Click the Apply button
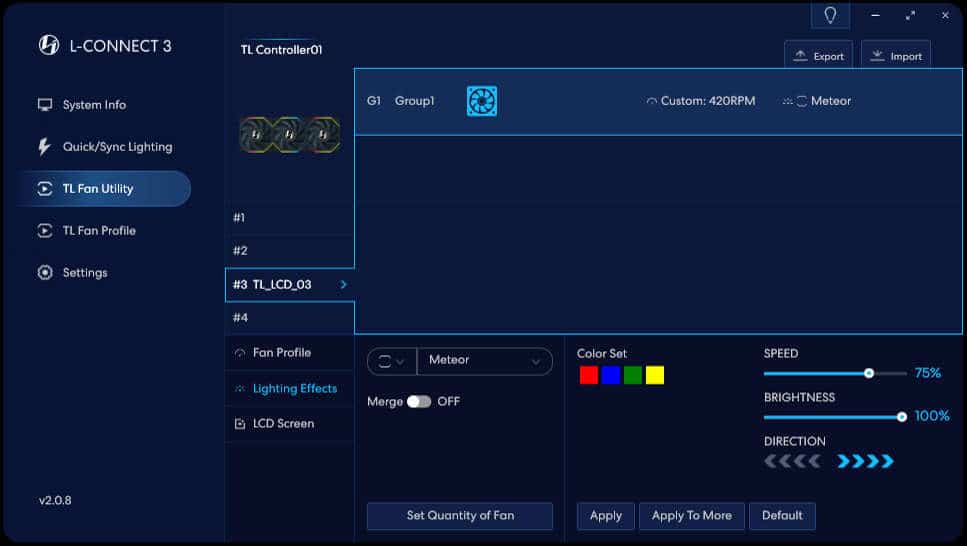Image resolution: width=967 pixels, height=546 pixels. pyautogui.click(x=606, y=516)
